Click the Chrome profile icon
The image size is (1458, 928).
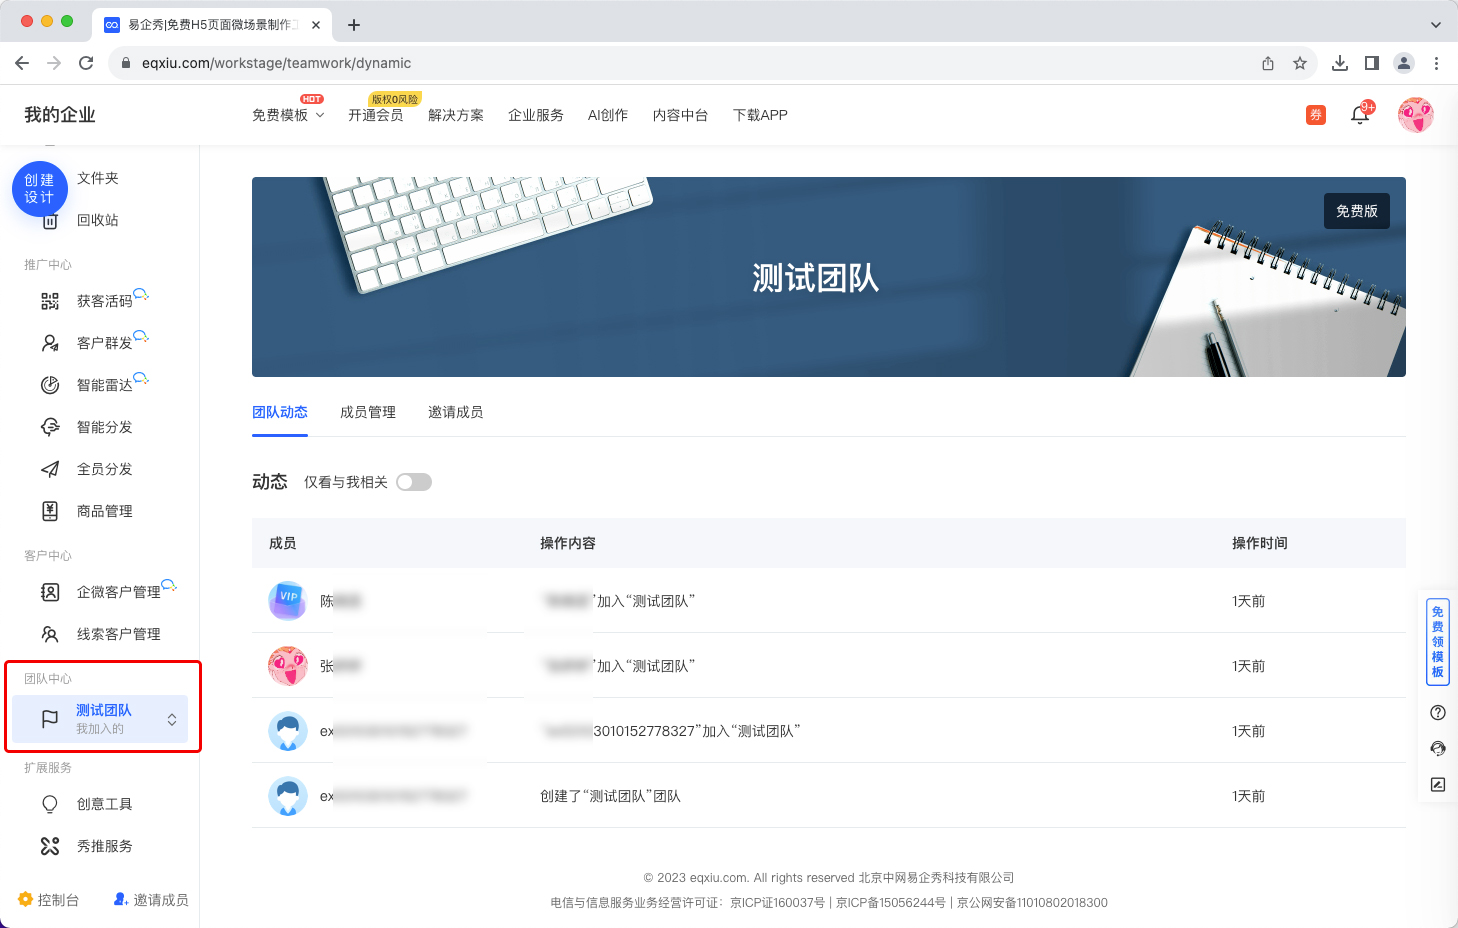[1404, 63]
